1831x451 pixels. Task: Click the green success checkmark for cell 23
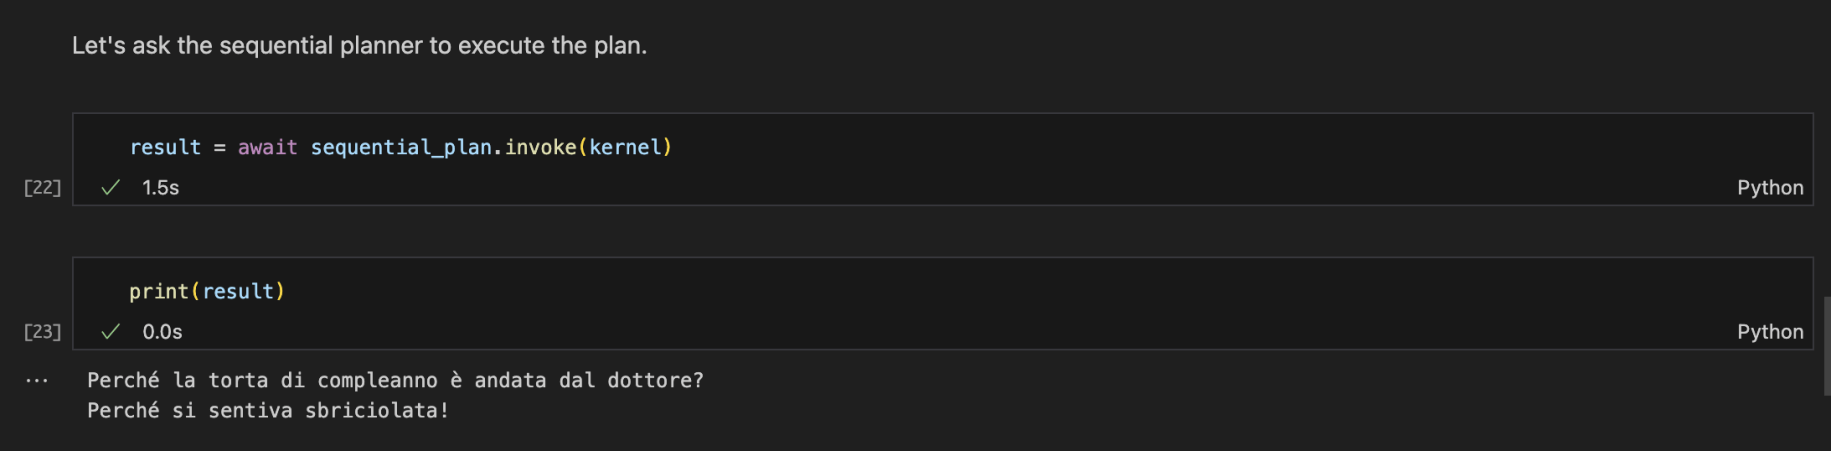[111, 332]
